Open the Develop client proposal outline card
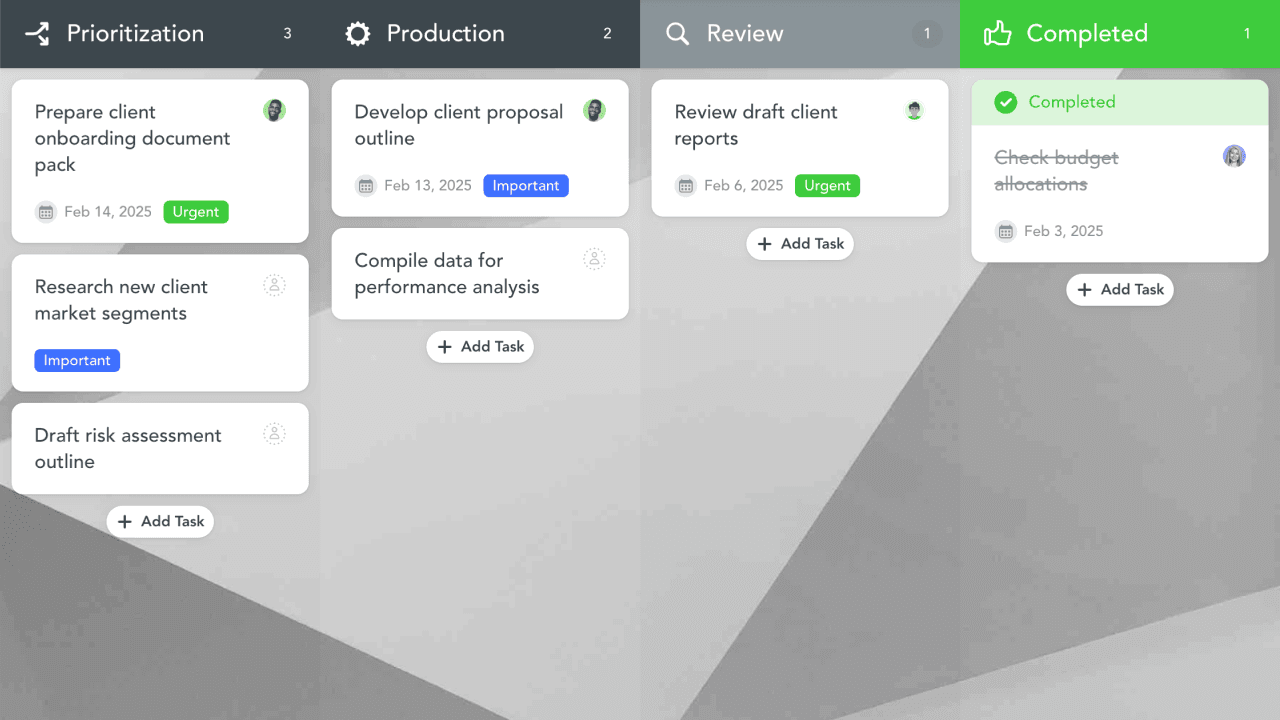The width and height of the screenshot is (1280, 720). pyautogui.click(x=459, y=126)
